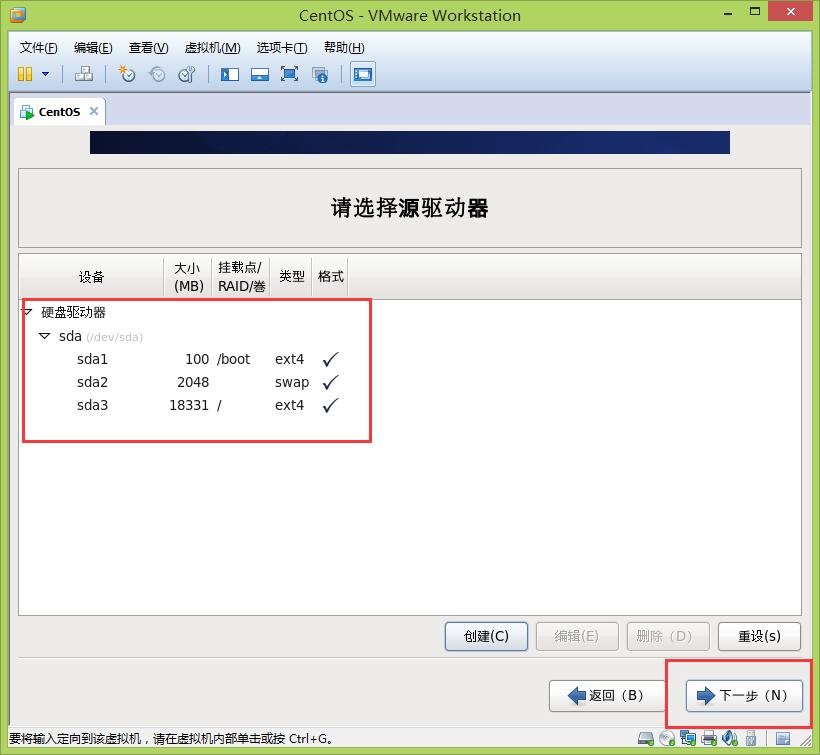820x755 pixels.
Task: Collapse the sda disk tree node
Action: (x=44, y=336)
